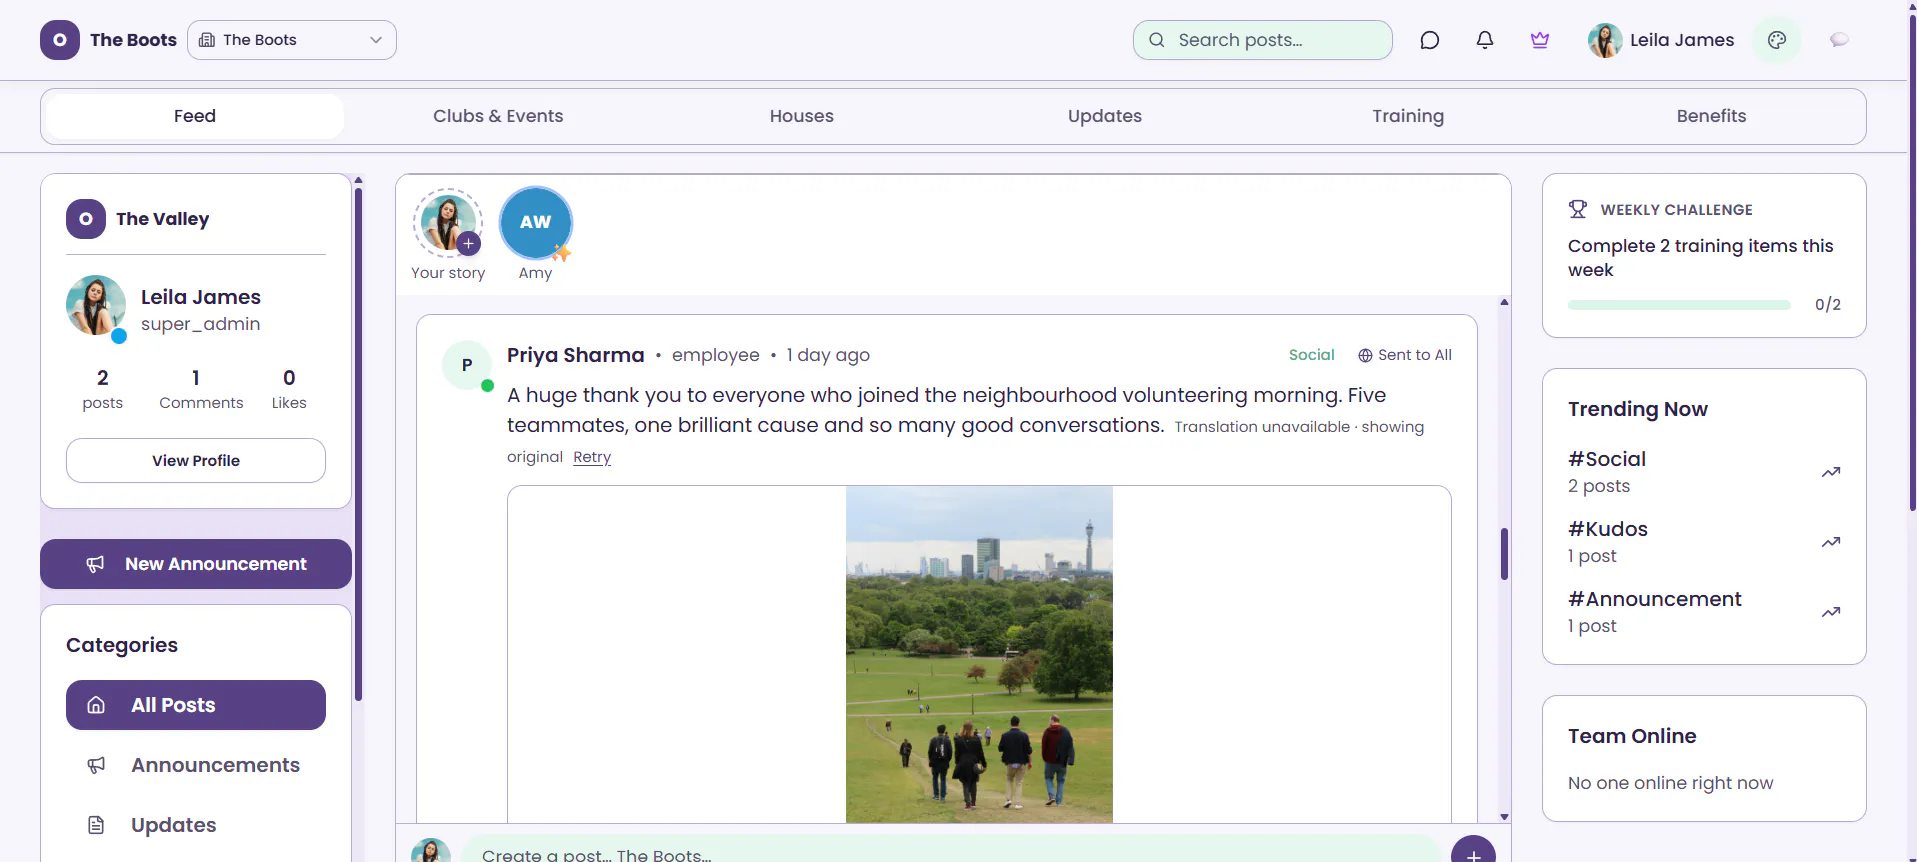The width and height of the screenshot is (1917, 862).
Task: Click the weekly challenge trophy icon
Action: [1578, 209]
